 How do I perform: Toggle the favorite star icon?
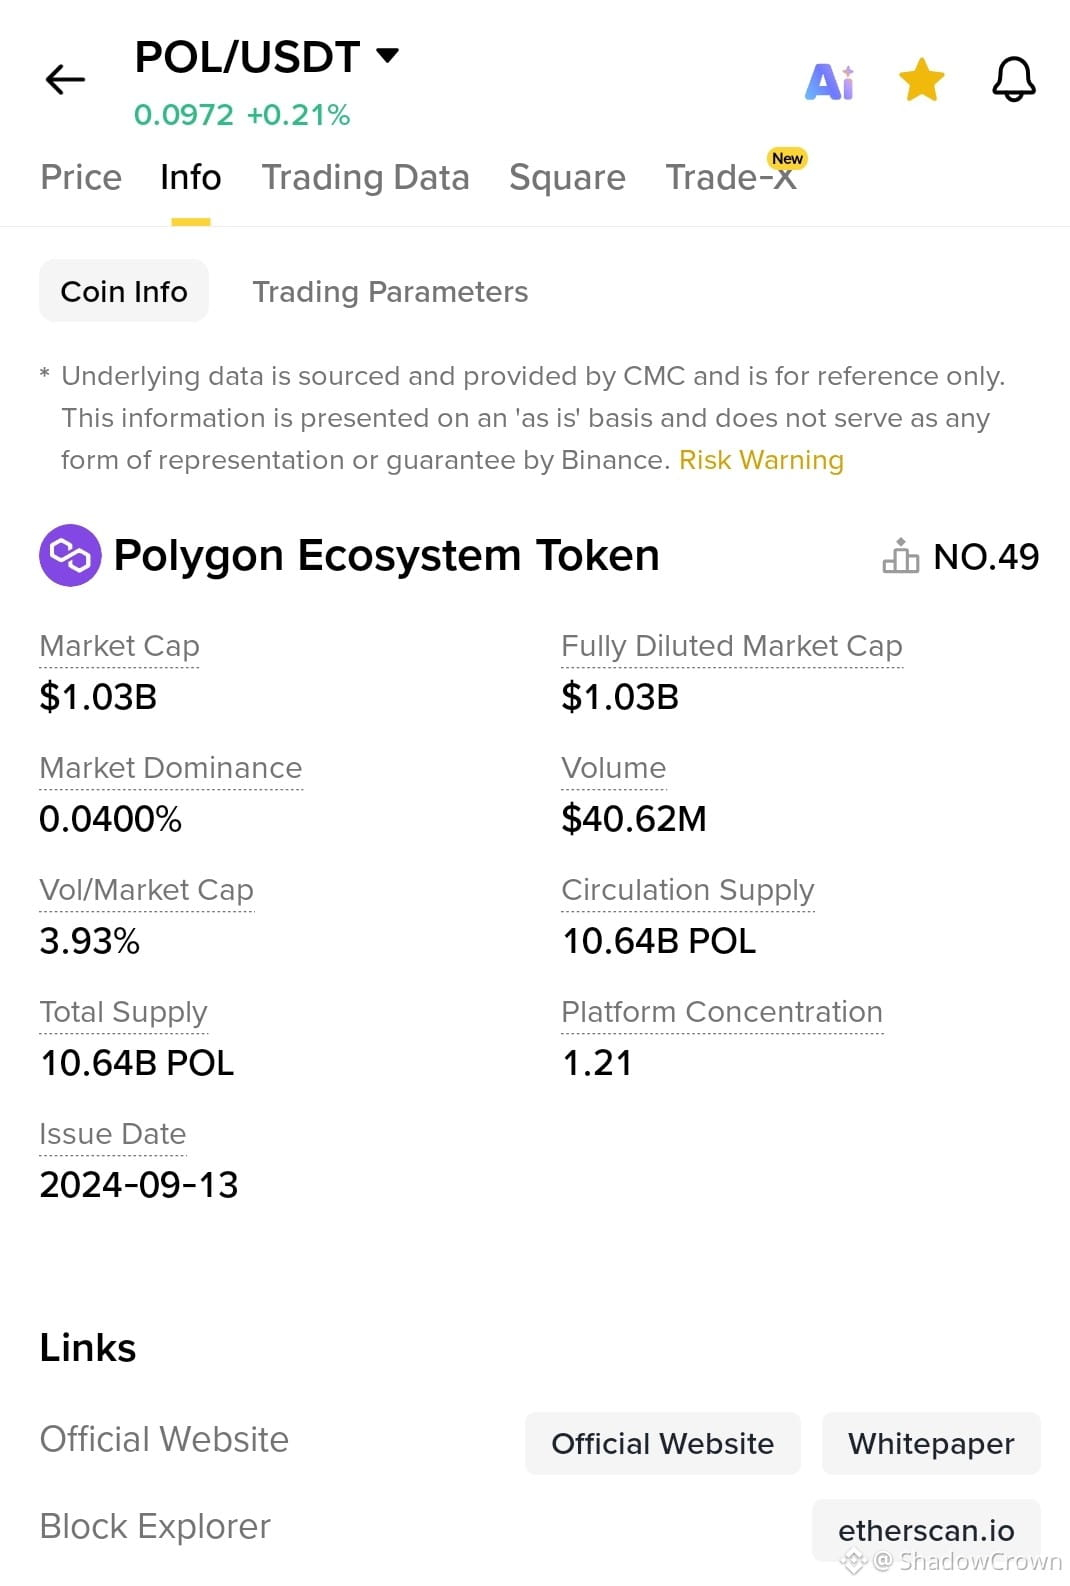tap(921, 80)
